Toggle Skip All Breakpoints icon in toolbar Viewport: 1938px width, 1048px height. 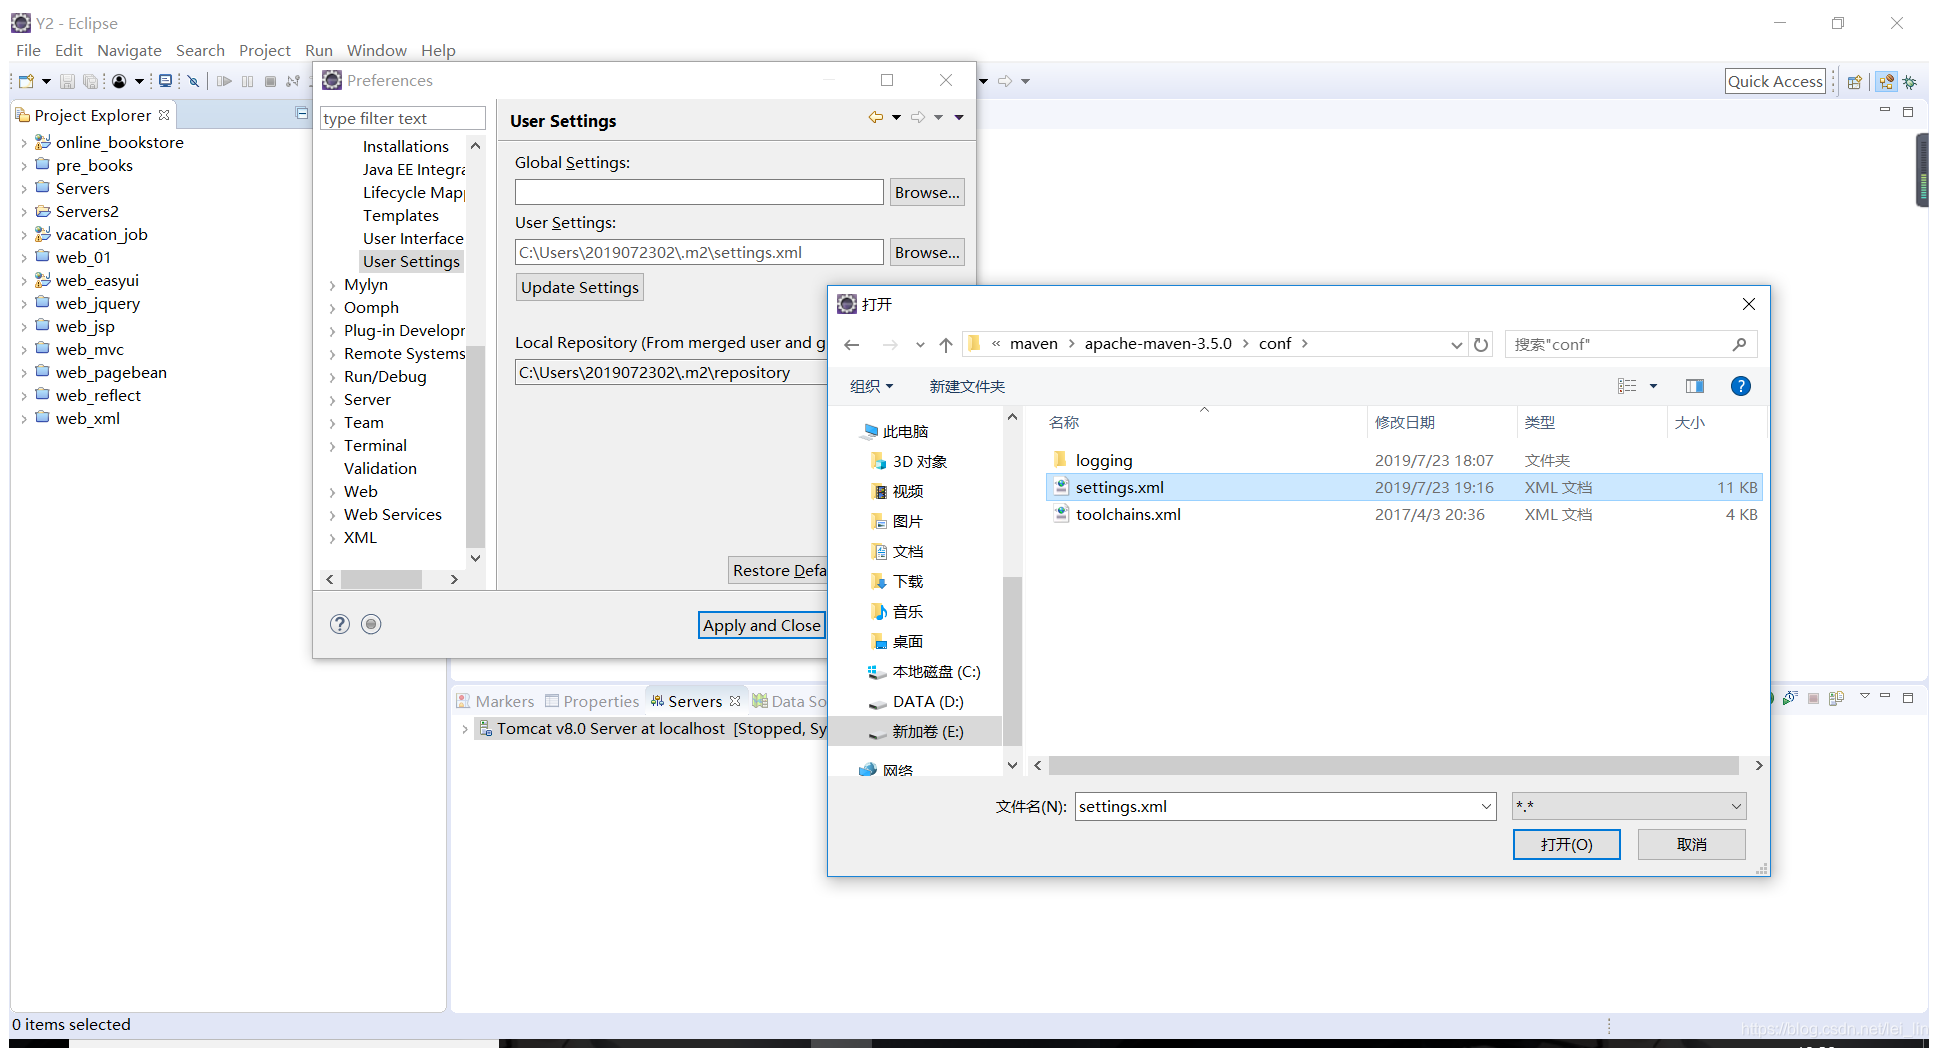click(193, 81)
